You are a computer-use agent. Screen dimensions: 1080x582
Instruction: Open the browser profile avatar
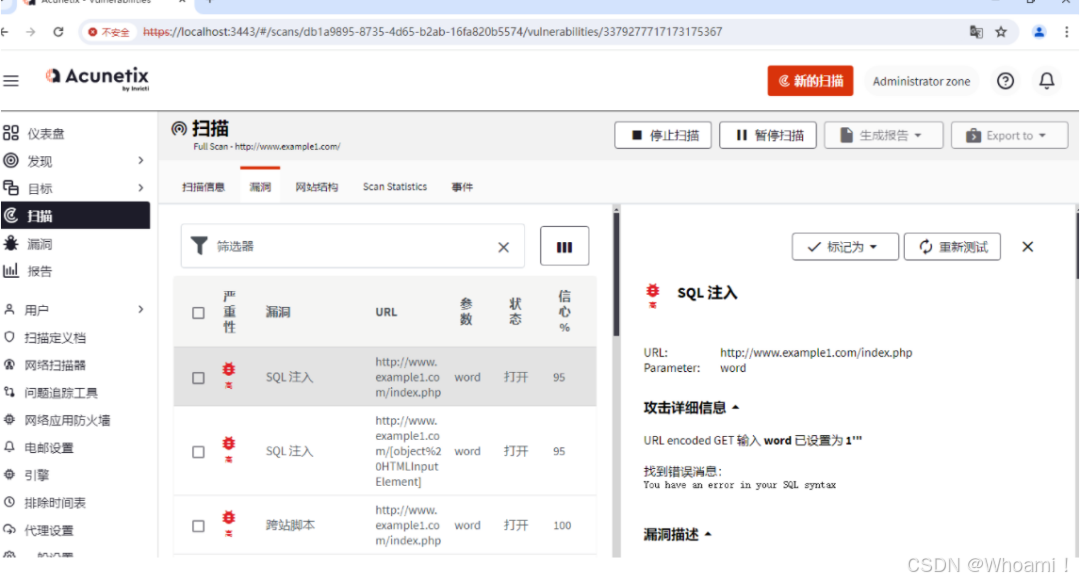[1039, 32]
